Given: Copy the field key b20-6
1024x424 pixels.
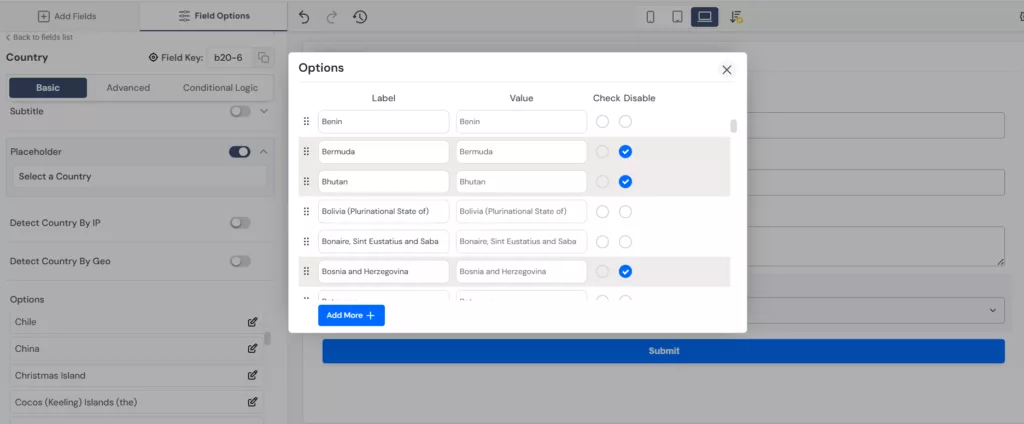Looking at the screenshot, I should (x=263, y=57).
